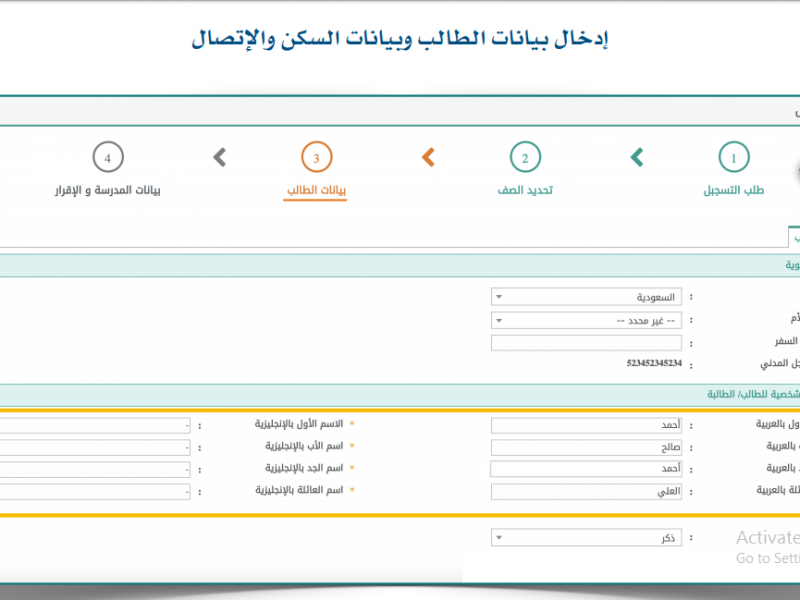Click the civil record number 523452345234
Image resolution: width=800 pixels, height=600 pixels.
tap(654, 363)
